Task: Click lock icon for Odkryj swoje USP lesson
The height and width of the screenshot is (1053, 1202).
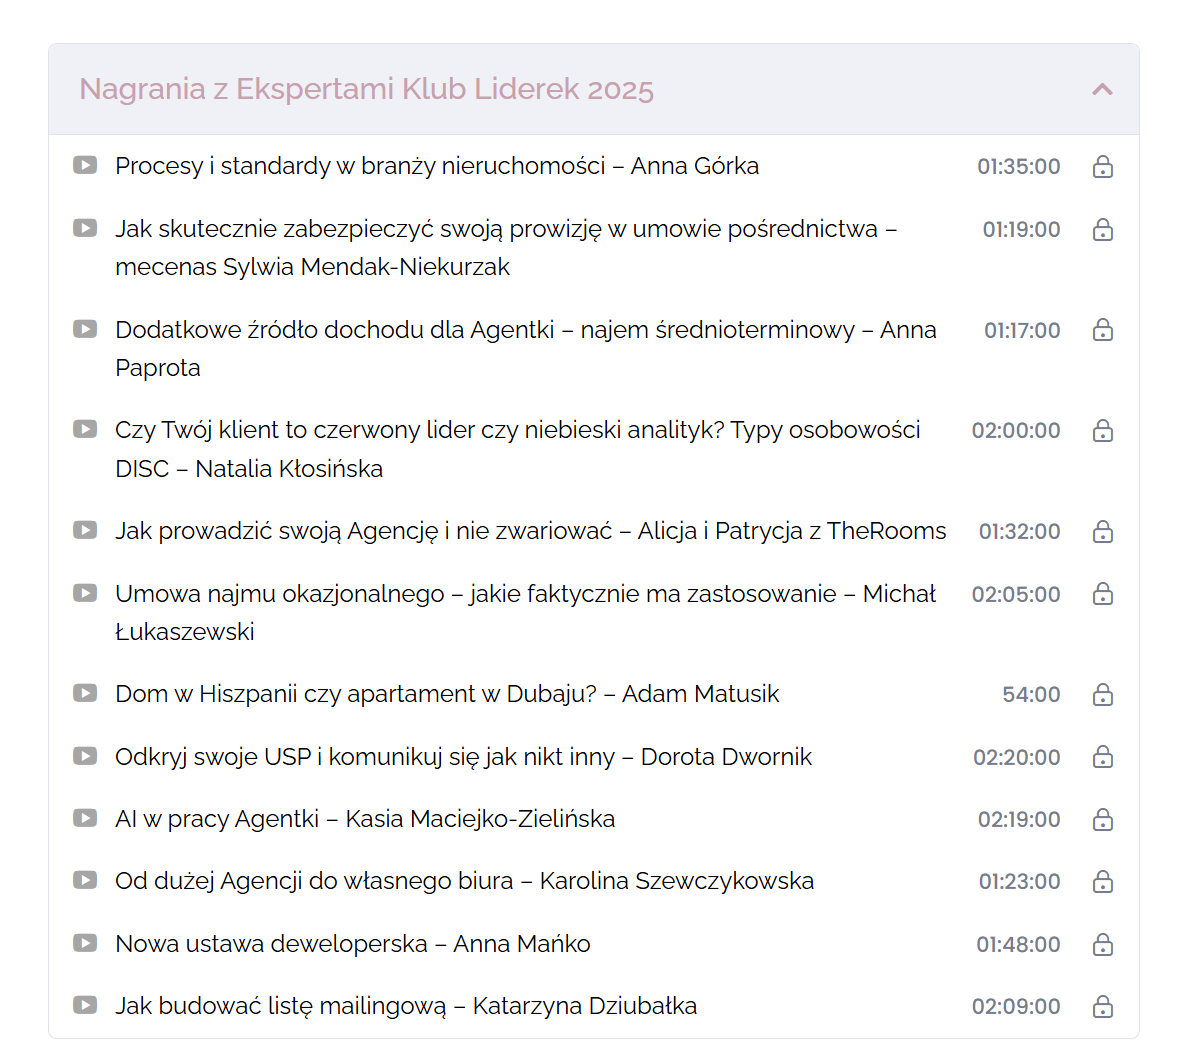Action: coord(1102,758)
